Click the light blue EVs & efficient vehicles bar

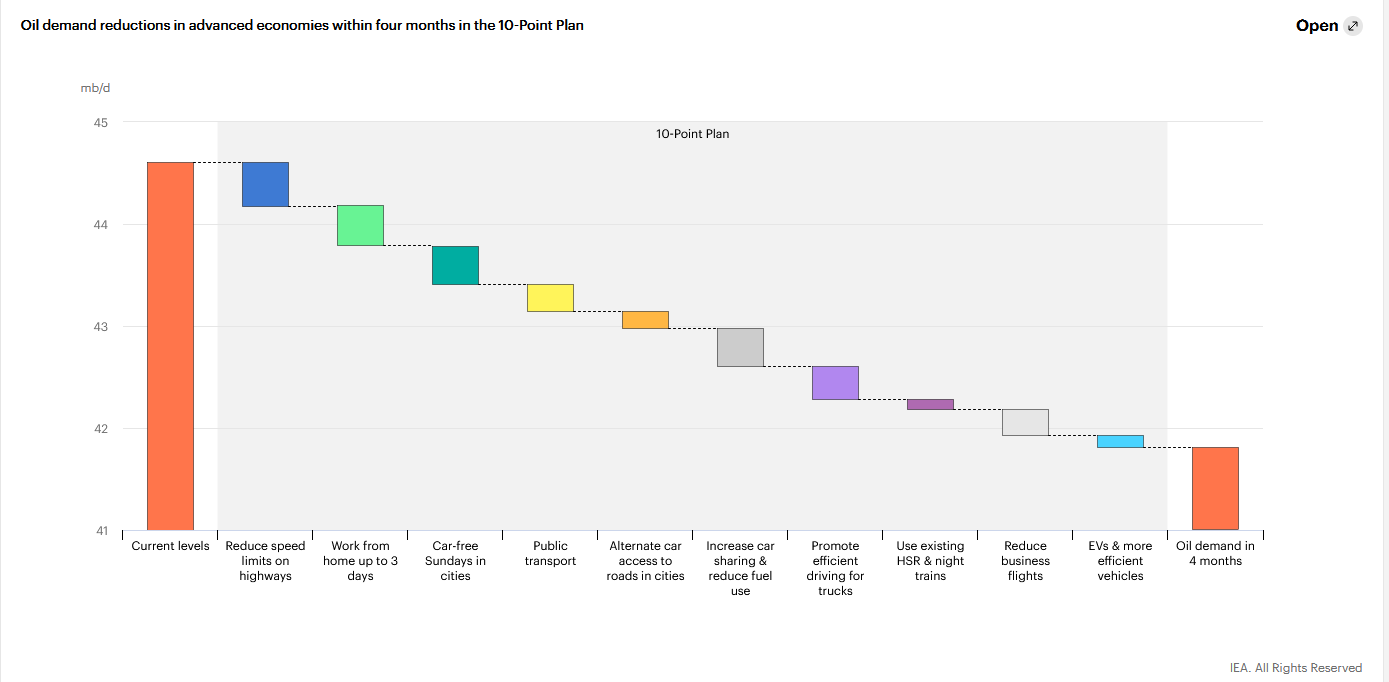click(1120, 441)
